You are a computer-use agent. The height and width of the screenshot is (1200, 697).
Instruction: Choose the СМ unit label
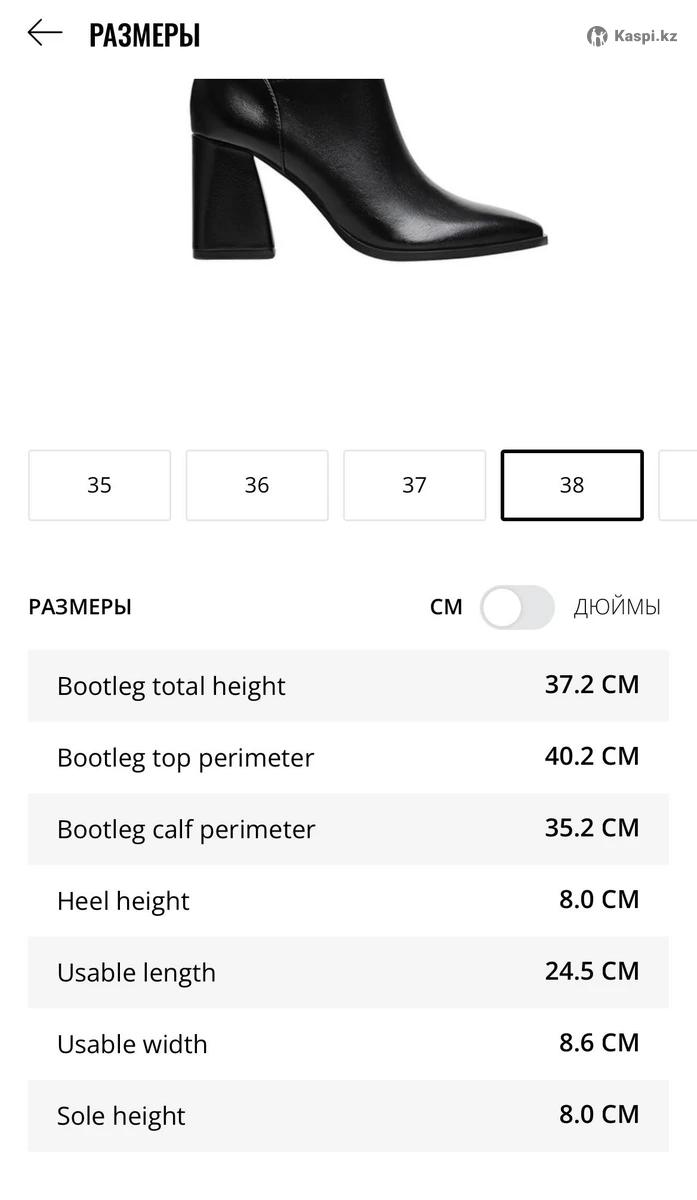pyautogui.click(x=446, y=607)
